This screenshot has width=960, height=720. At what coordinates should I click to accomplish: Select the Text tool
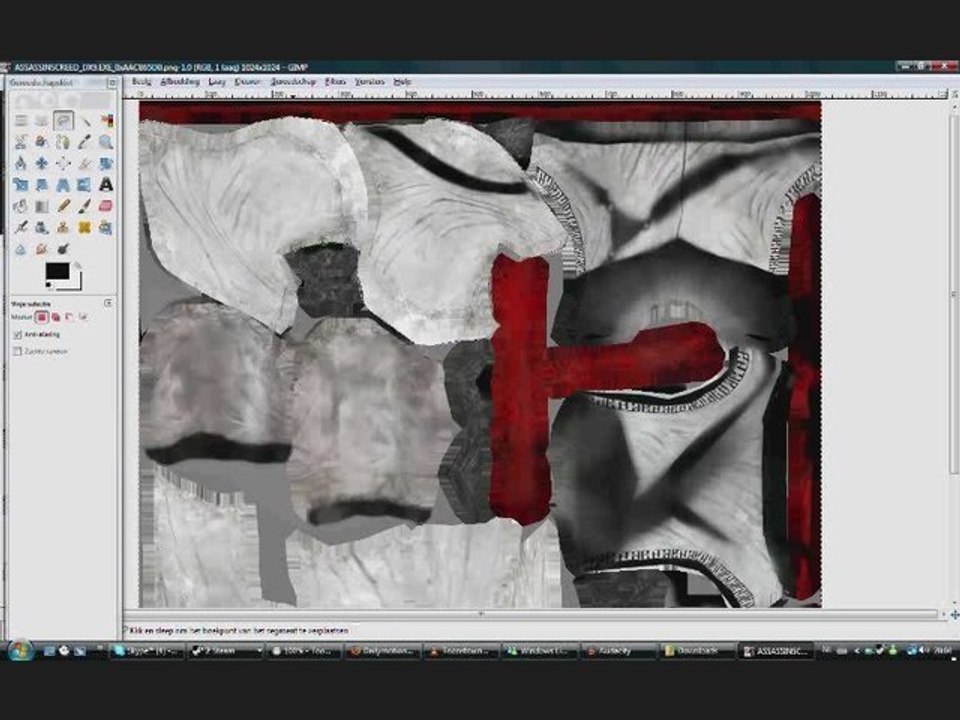[106, 184]
